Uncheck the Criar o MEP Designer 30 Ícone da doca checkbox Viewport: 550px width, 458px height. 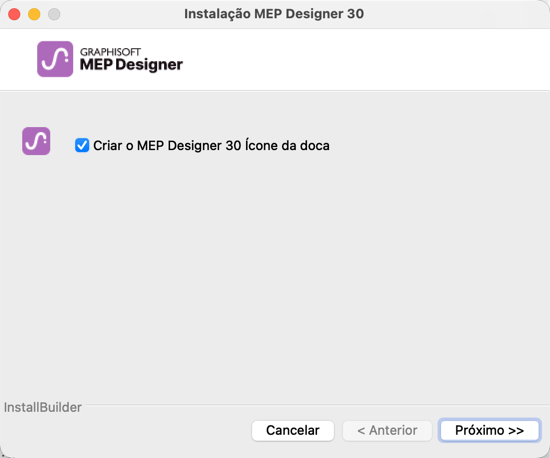pyautogui.click(x=82, y=145)
